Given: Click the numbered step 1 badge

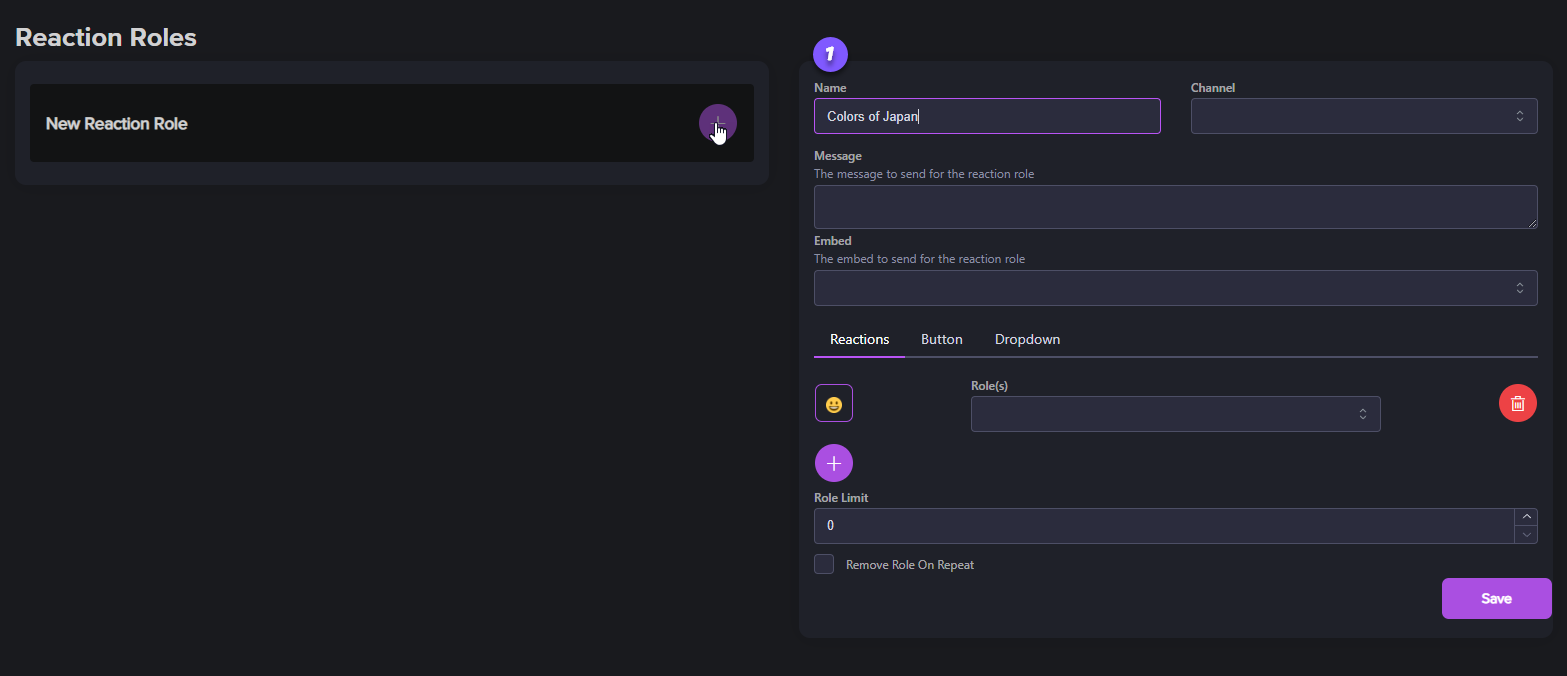Looking at the screenshot, I should (x=830, y=54).
